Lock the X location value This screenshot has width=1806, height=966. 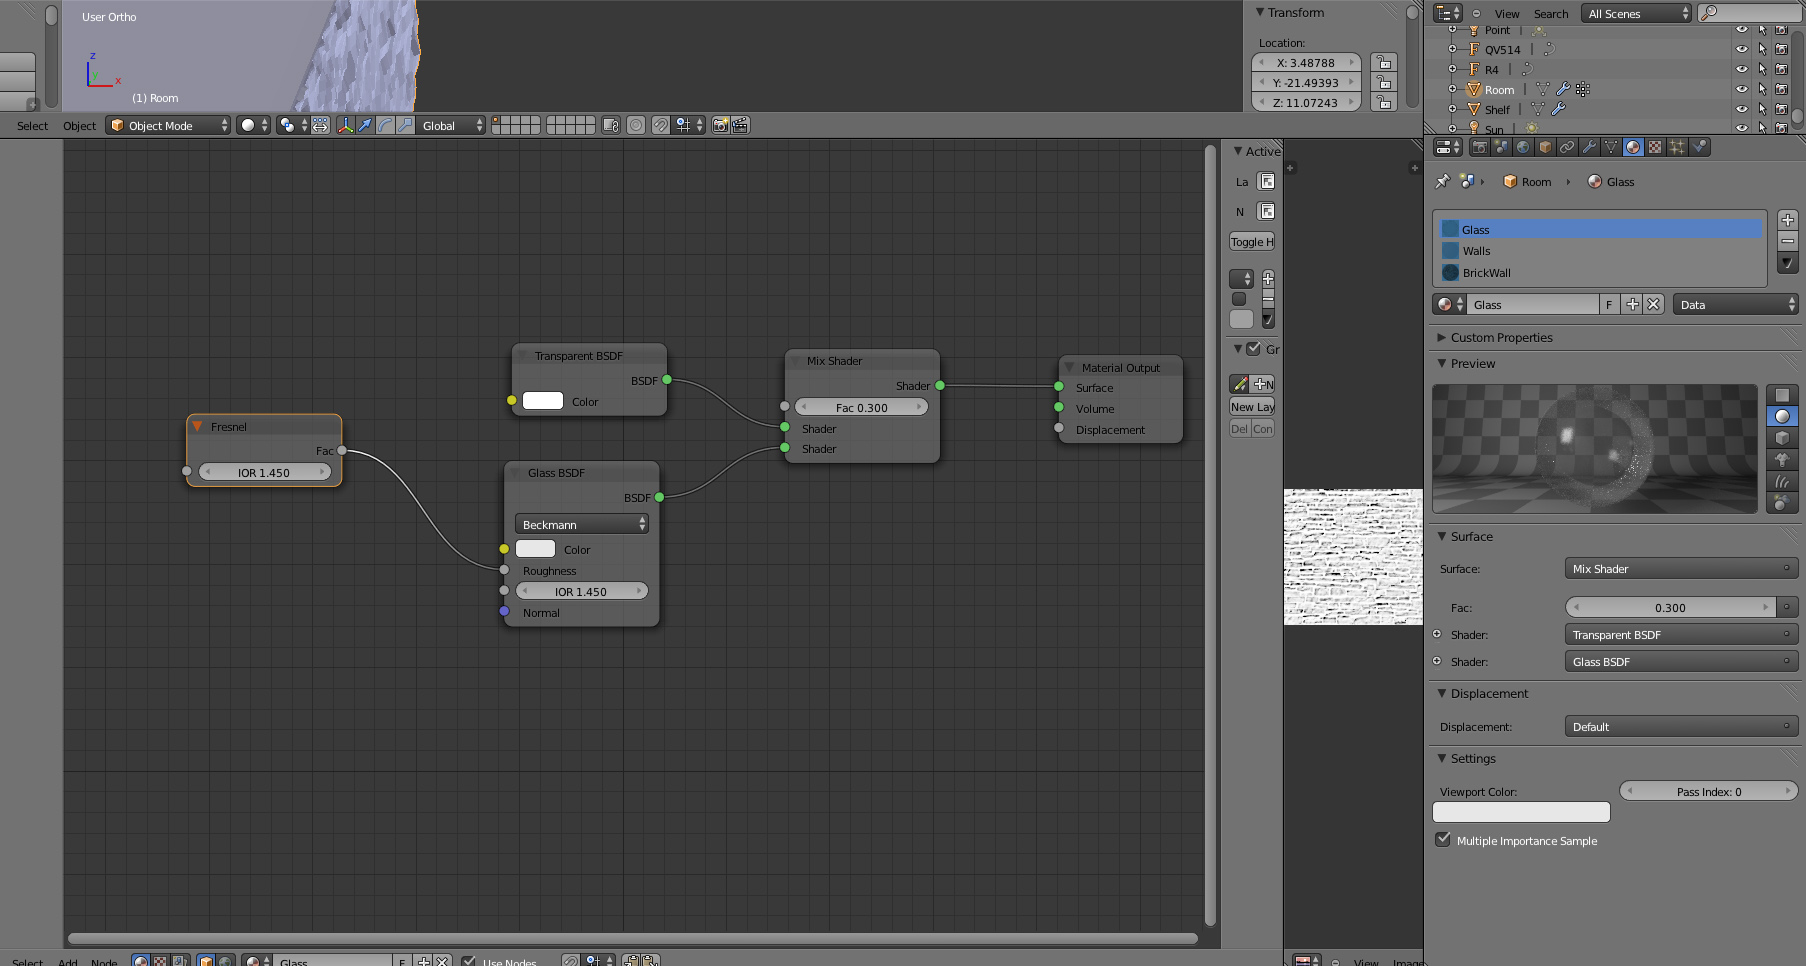click(x=1384, y=62)
